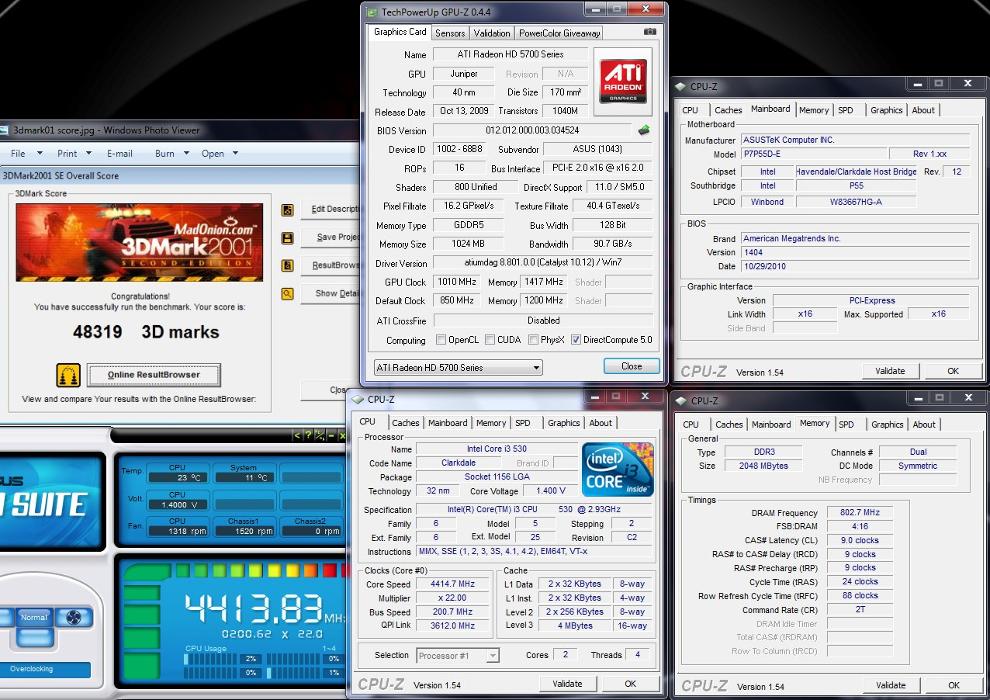Click the ResultBrowser icon in 3DMark
The width and height of the screenshot is (990, 700).
click(287, 266)
